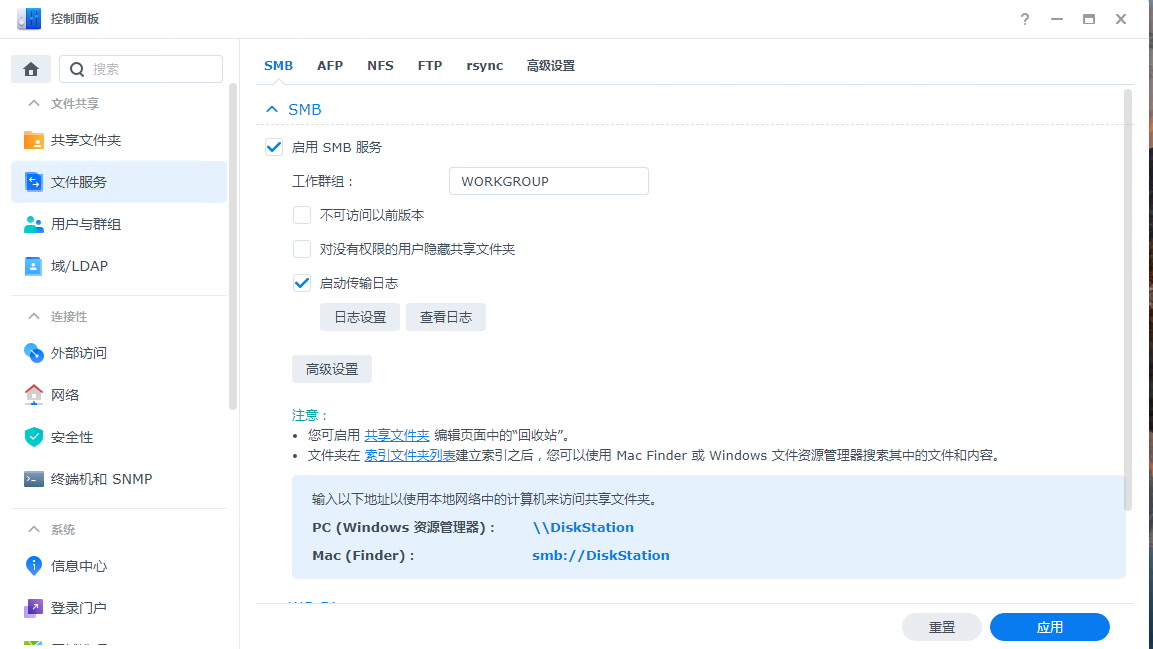The width and height of the screenshot is (1153, 649).
Task: Toggle 启用 SMB 服务 checkbox
Action: [x=274, y=147]
